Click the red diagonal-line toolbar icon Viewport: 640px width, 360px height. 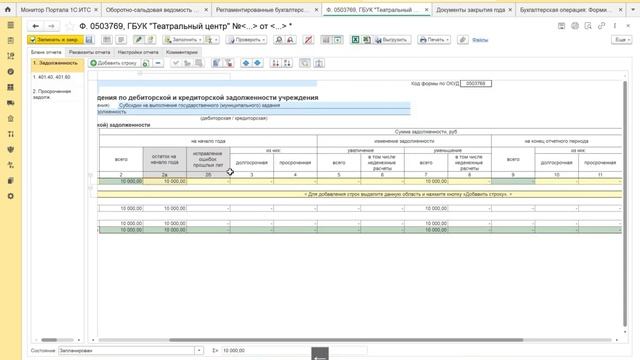click(x=309, y=40)
